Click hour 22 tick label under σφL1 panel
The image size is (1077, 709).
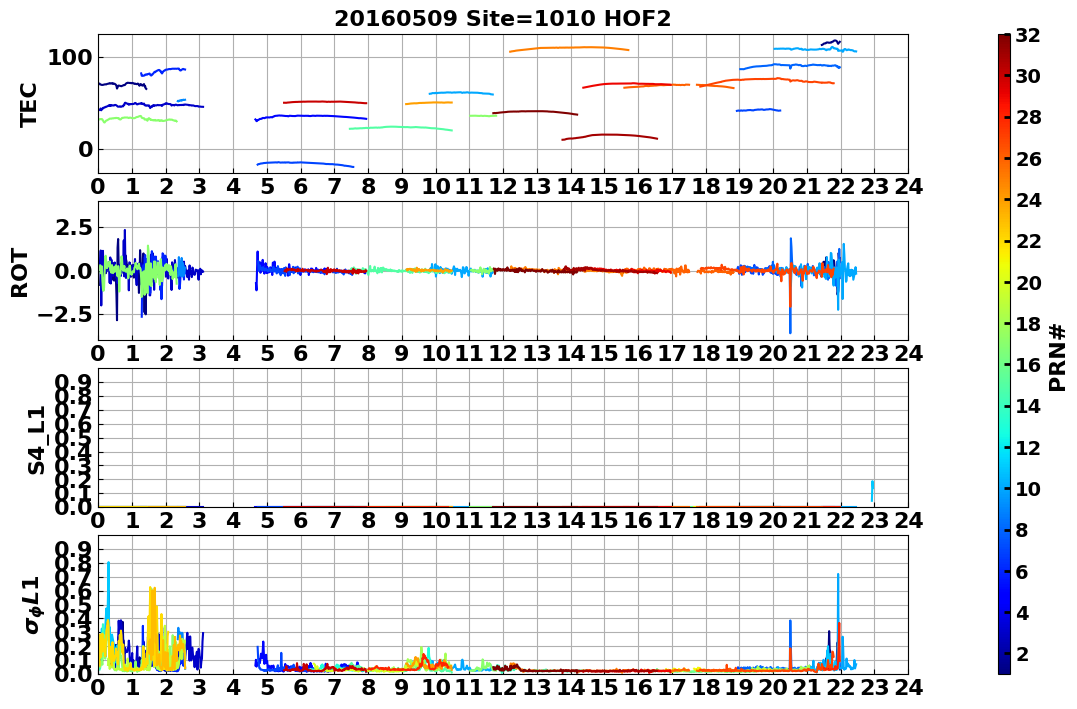[841, 687]
